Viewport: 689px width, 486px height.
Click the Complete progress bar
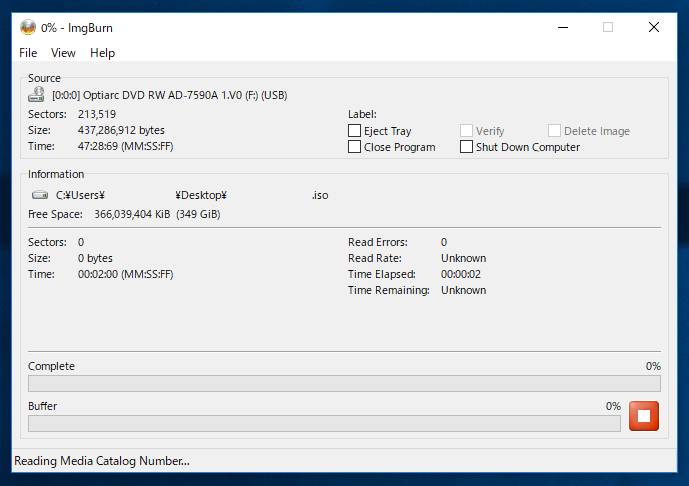click(x=344, y=383)
